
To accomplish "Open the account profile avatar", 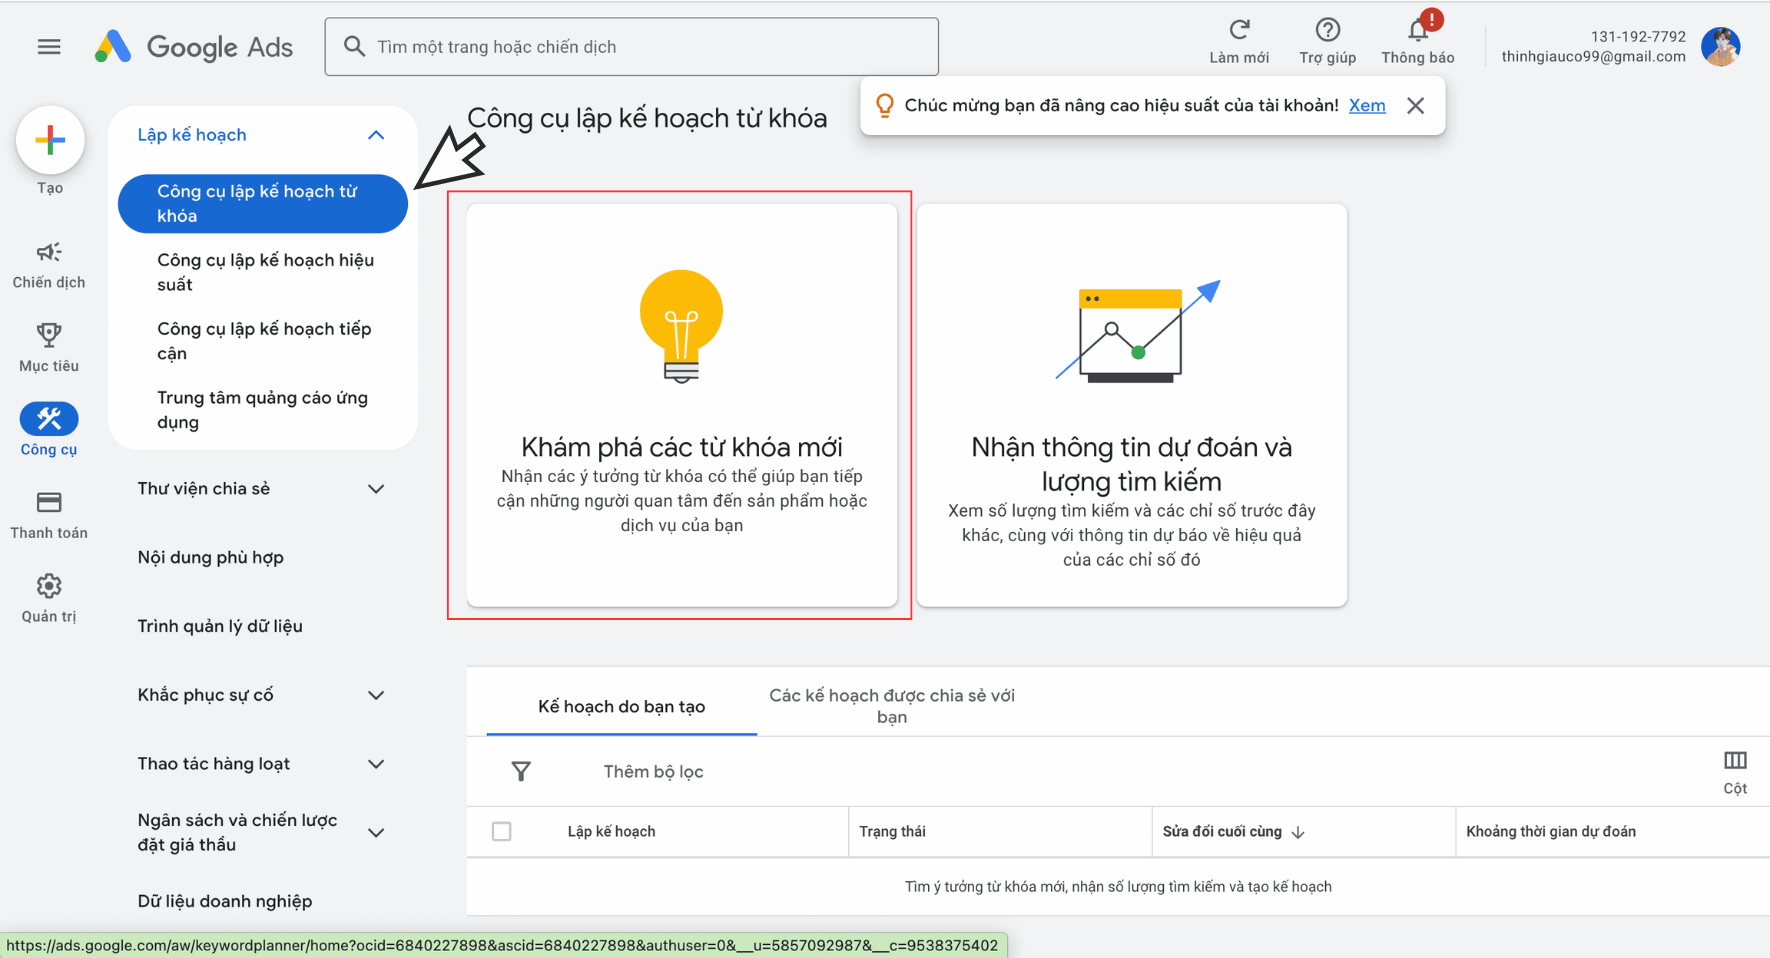I will click(x=1721, y=46).
